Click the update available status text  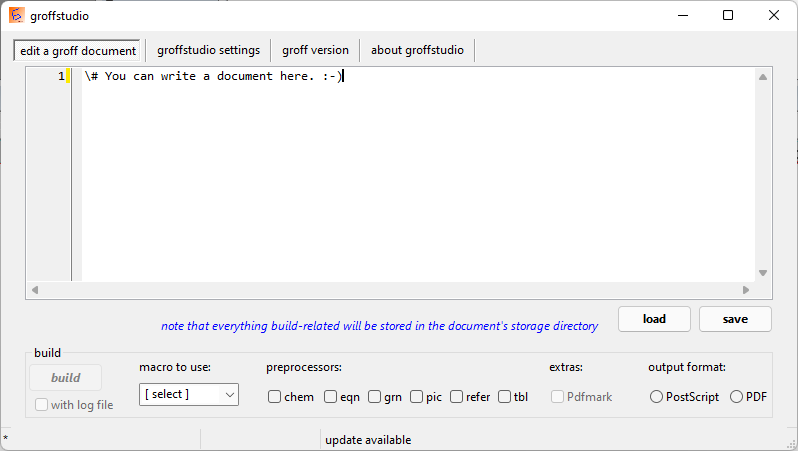pos(368,440)
